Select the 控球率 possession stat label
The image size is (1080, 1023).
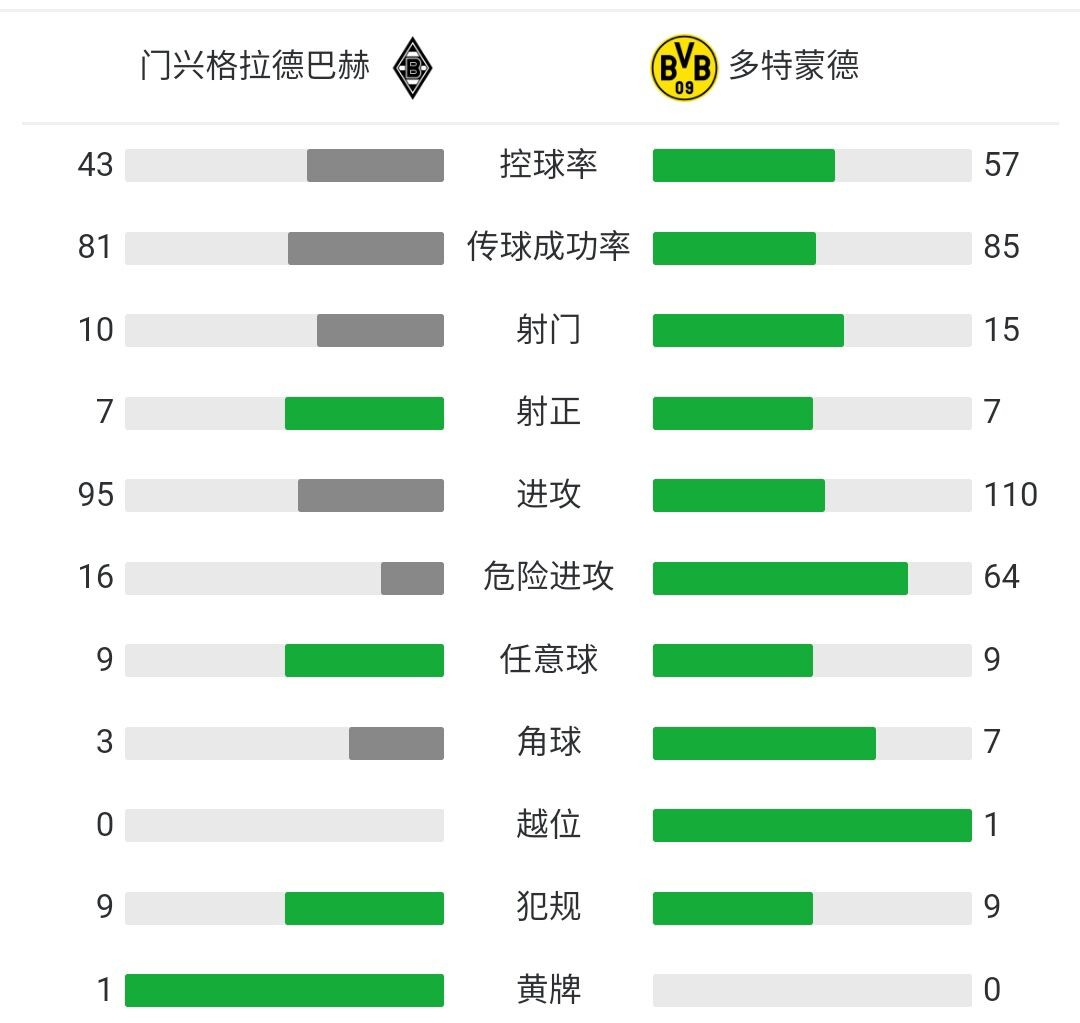548,165
